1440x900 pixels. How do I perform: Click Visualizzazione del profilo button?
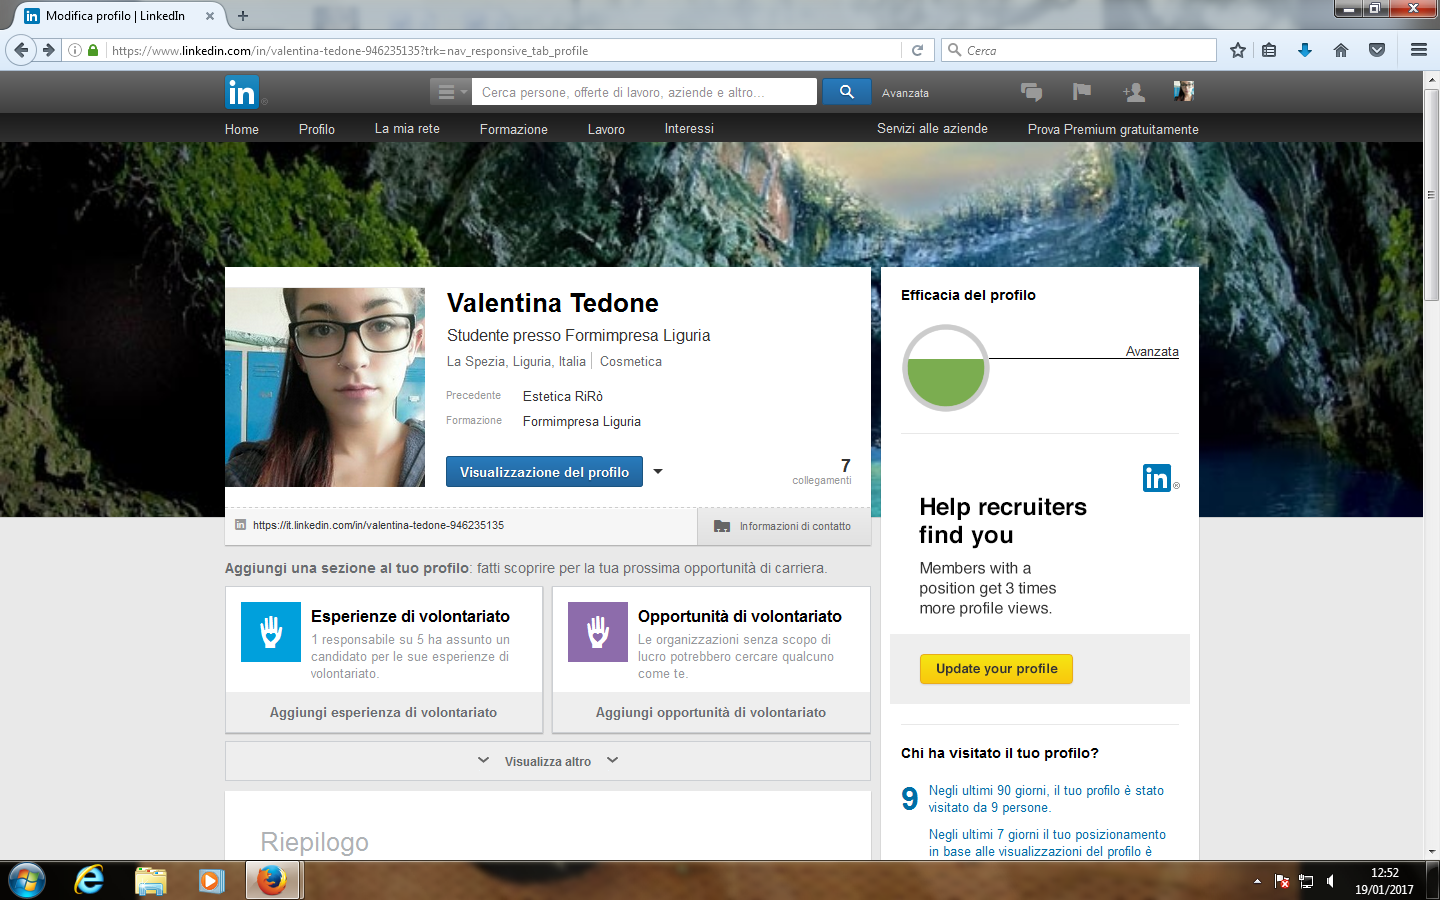(544, 472)
